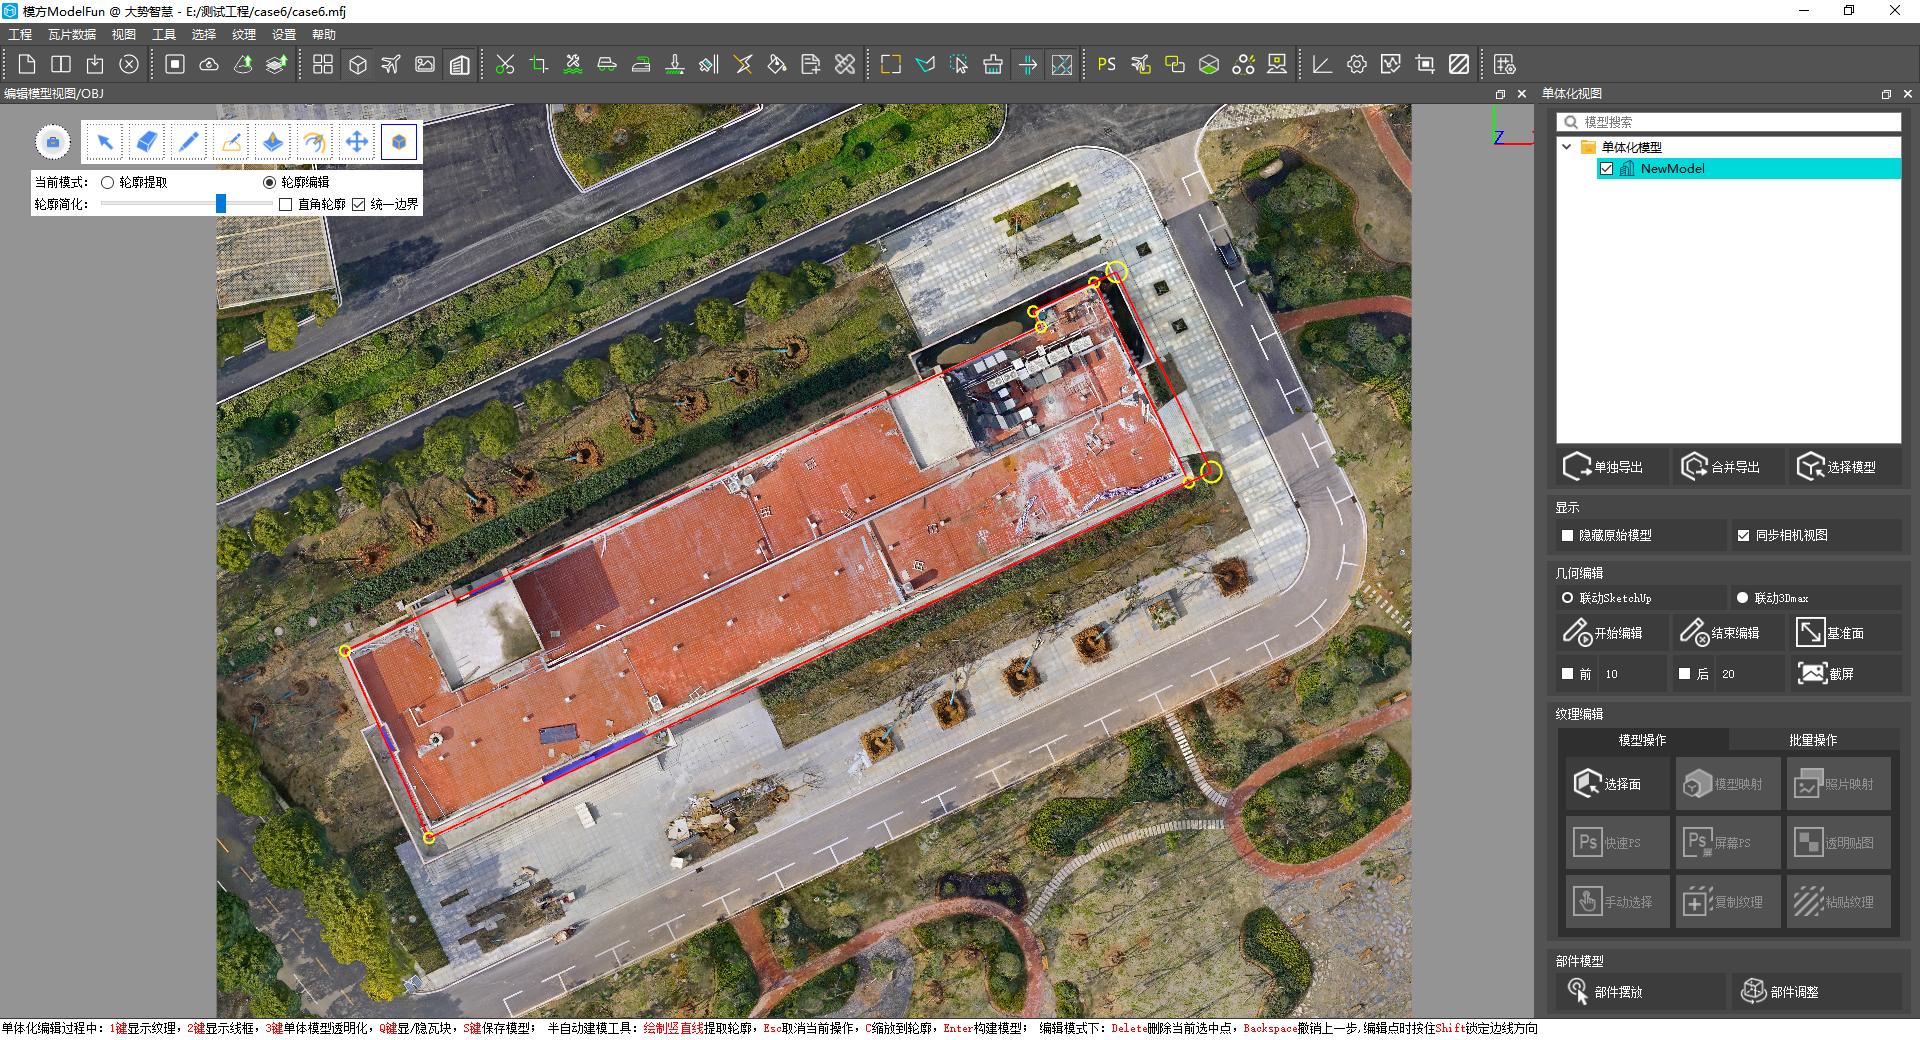Viewport: 1920px width, 1040px height.
Task: Click the settings gear toolbar icon
Action: (x=1356, y=64)
